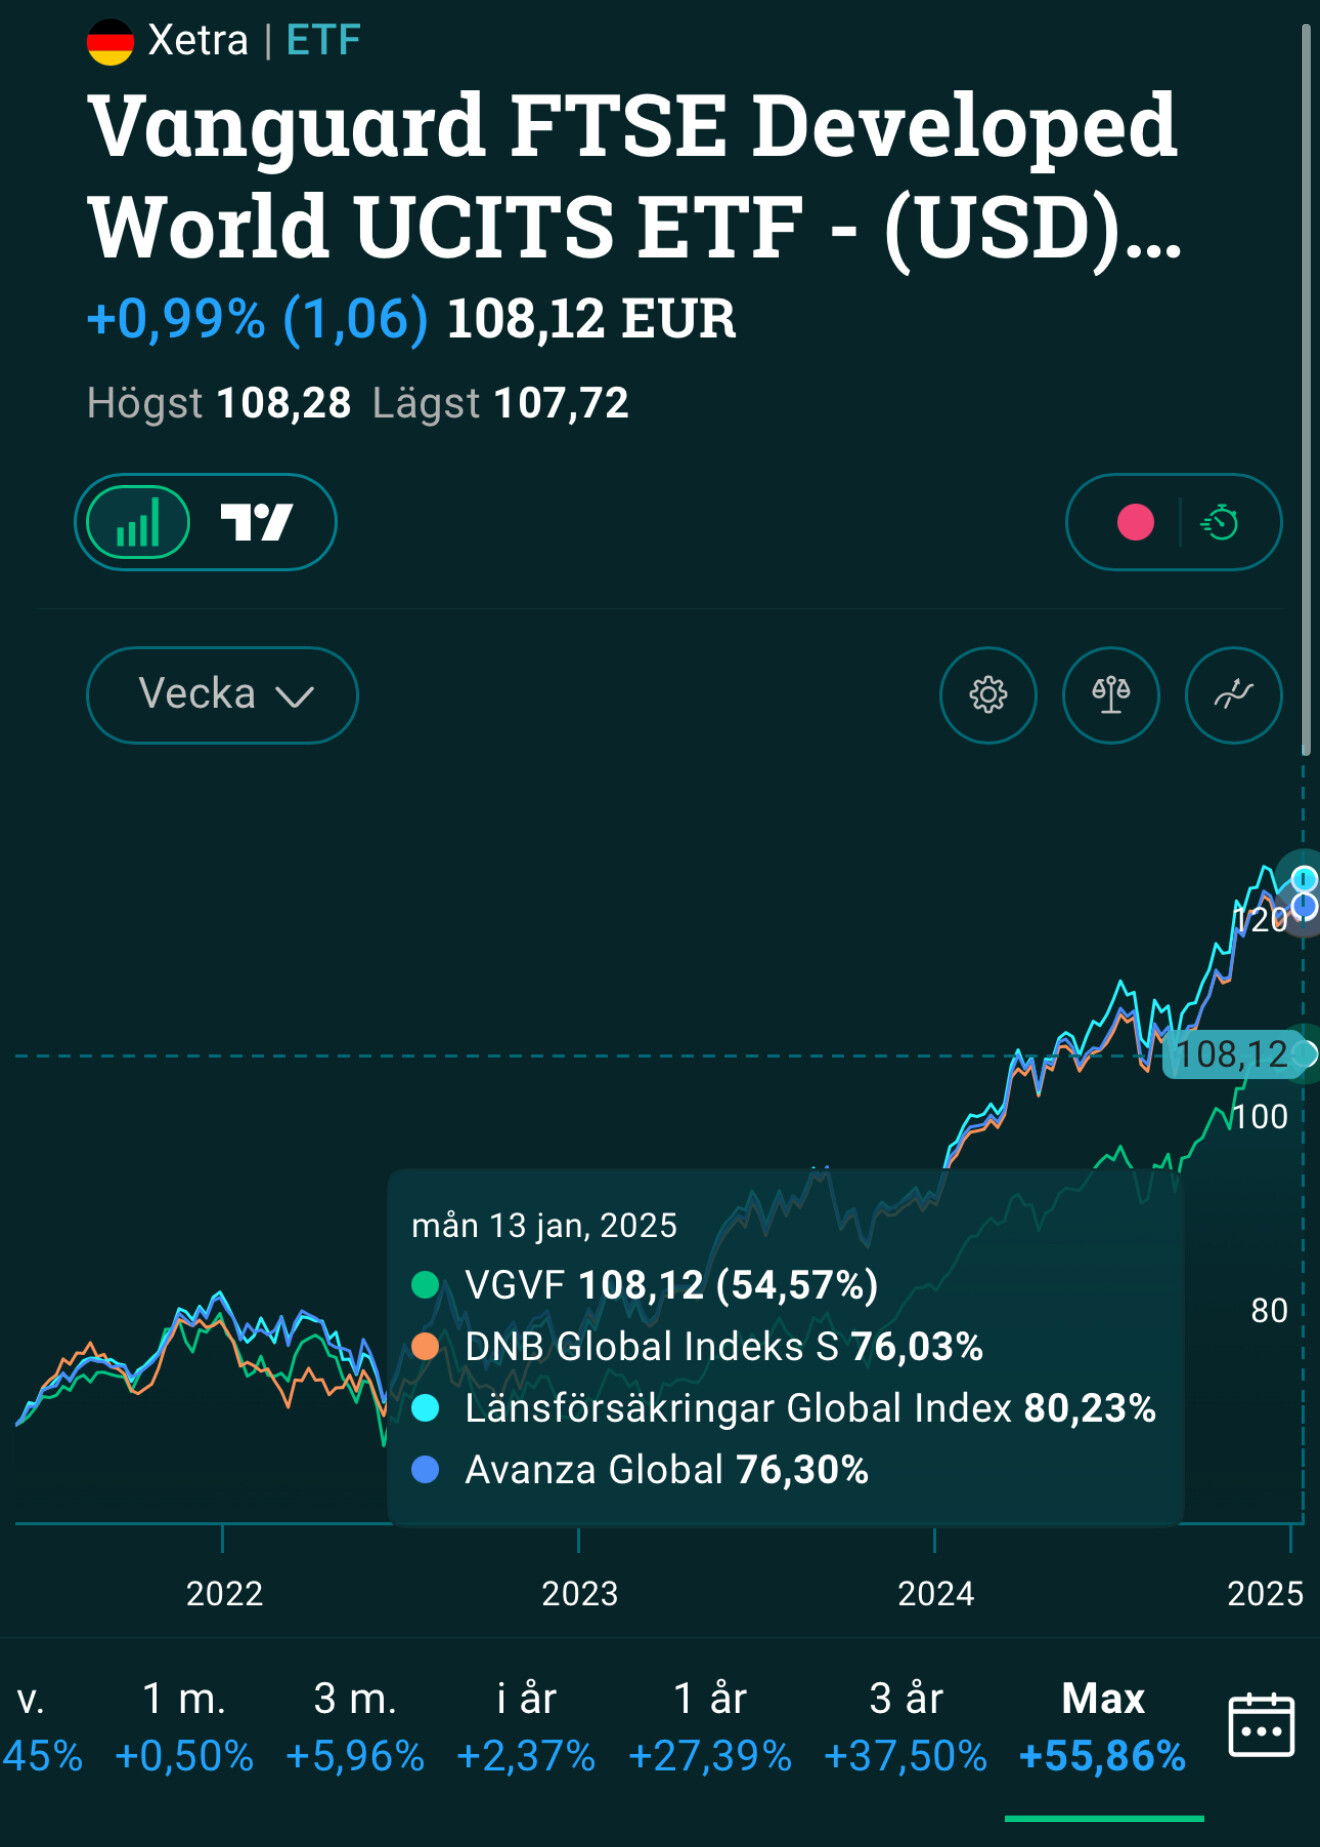1320x1847 pixels.
Task: Tap the green stopwatch history icon
Action: click(x=1221, y=522)
